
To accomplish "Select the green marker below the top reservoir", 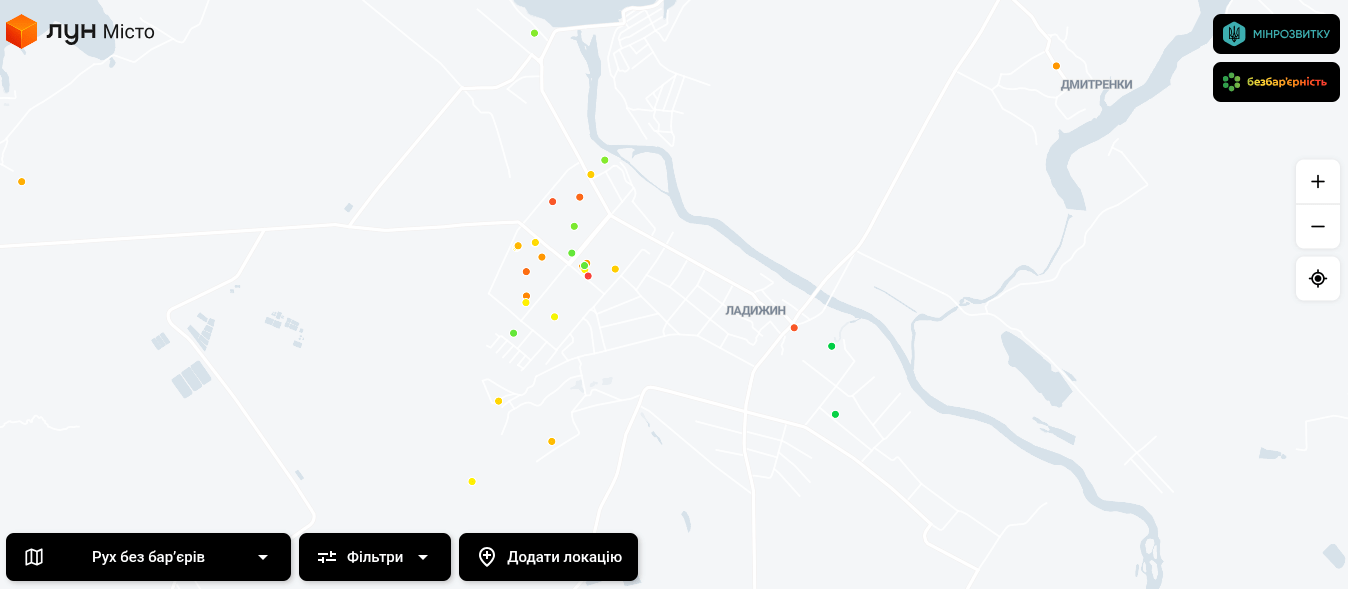I will (534, 33).
